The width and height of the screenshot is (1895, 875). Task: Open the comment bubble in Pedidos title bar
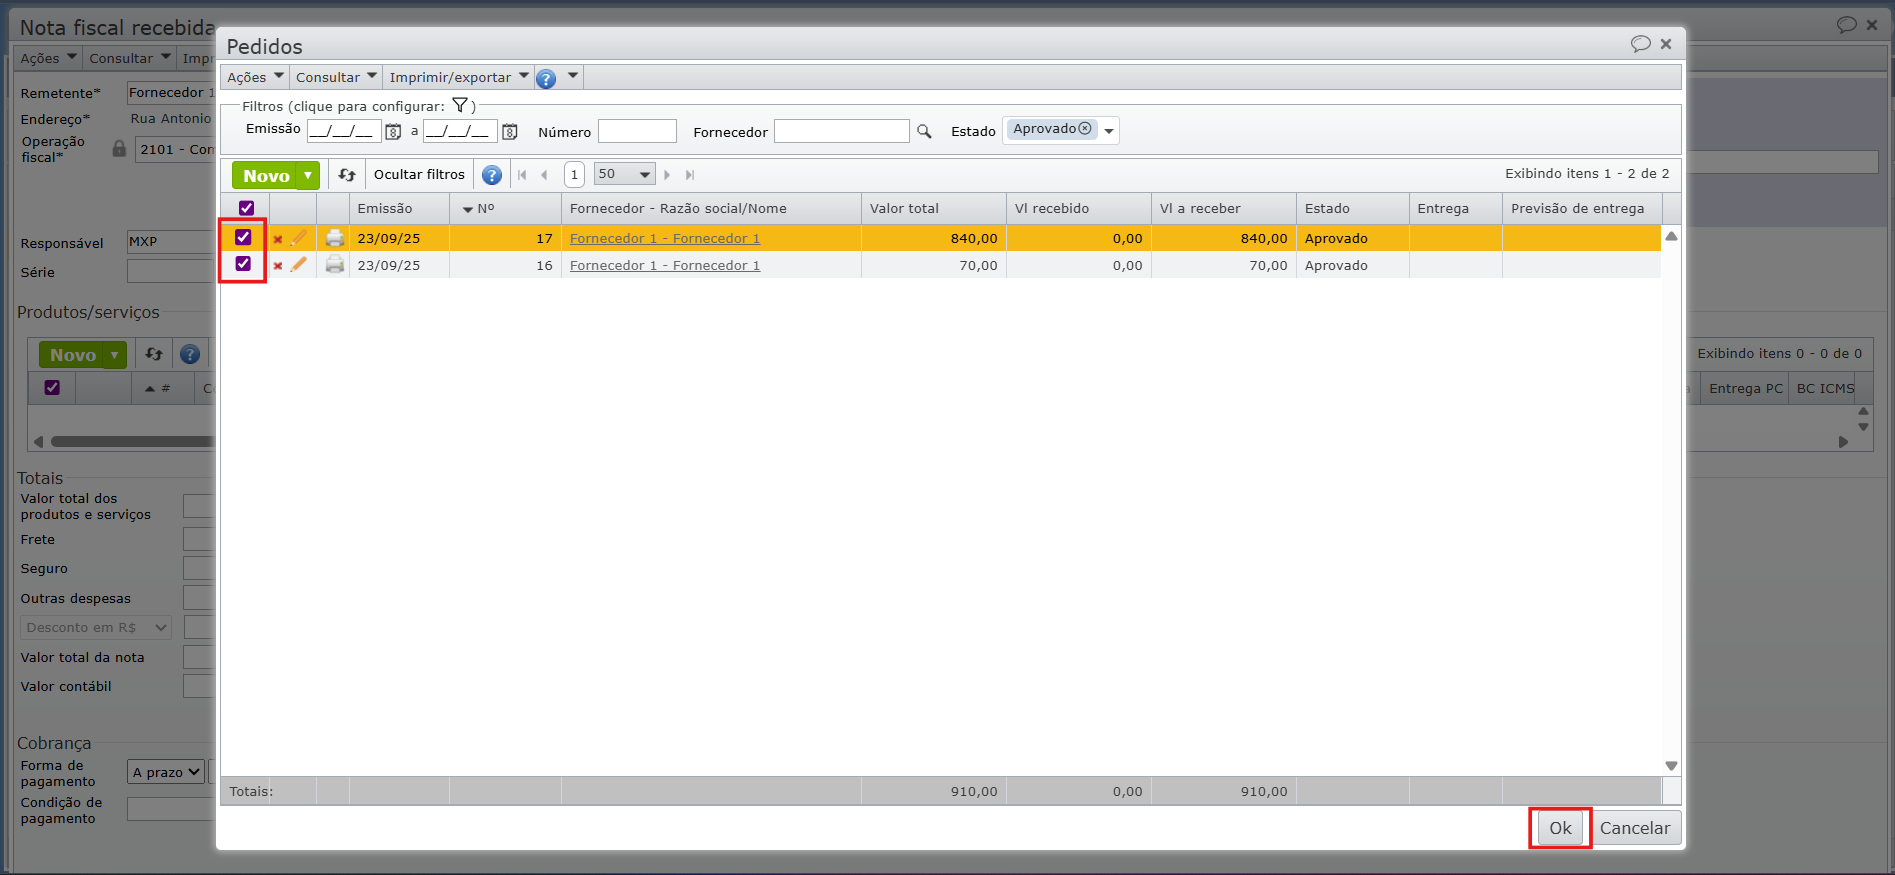[x=1641, y=44]
